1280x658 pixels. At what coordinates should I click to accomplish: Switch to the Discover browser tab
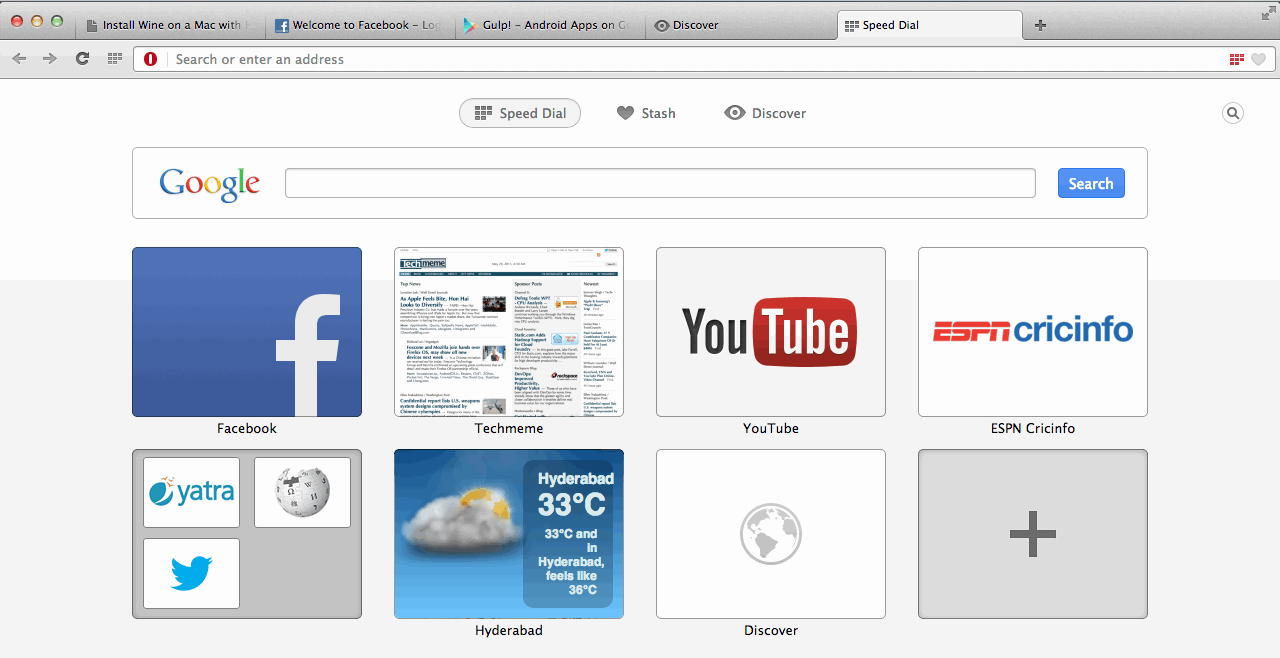[x=738, y=25]
